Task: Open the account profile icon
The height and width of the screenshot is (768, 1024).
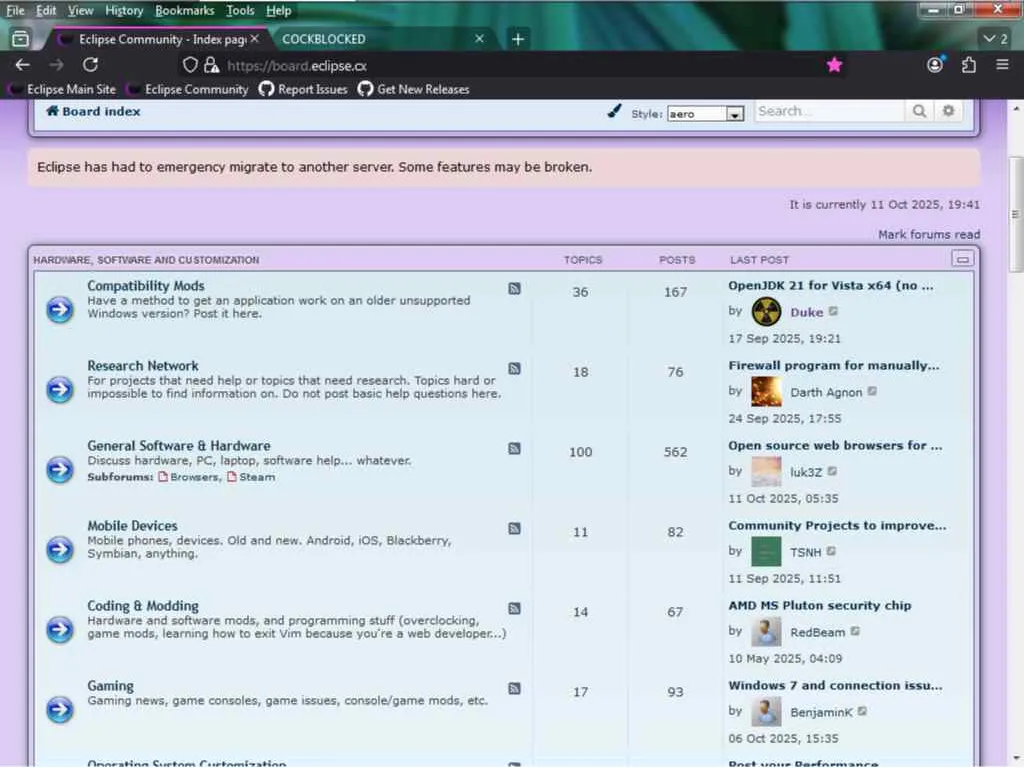Action: [935, 65]
